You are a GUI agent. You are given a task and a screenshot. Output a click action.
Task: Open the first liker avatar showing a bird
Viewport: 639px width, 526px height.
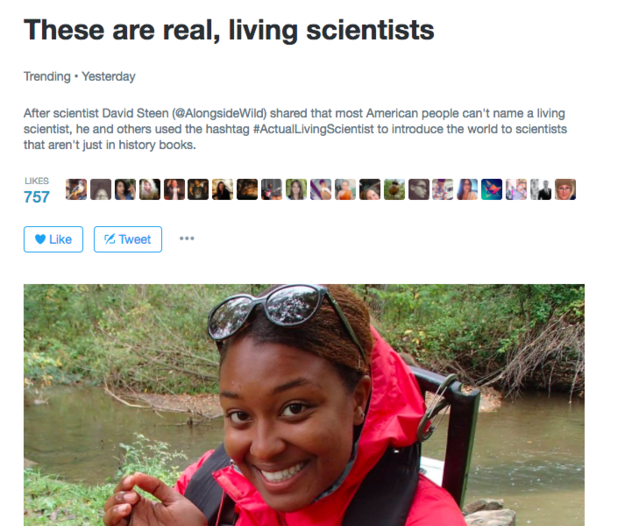pos(76,189)
